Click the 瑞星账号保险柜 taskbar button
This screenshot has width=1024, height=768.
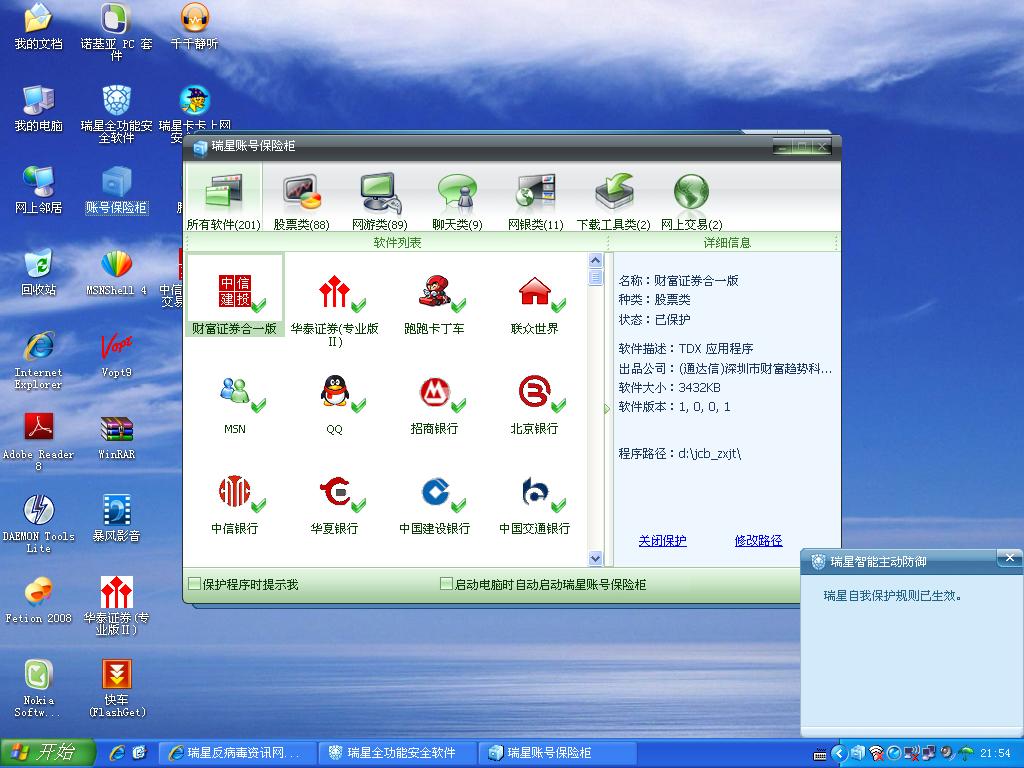coord(558,753)
